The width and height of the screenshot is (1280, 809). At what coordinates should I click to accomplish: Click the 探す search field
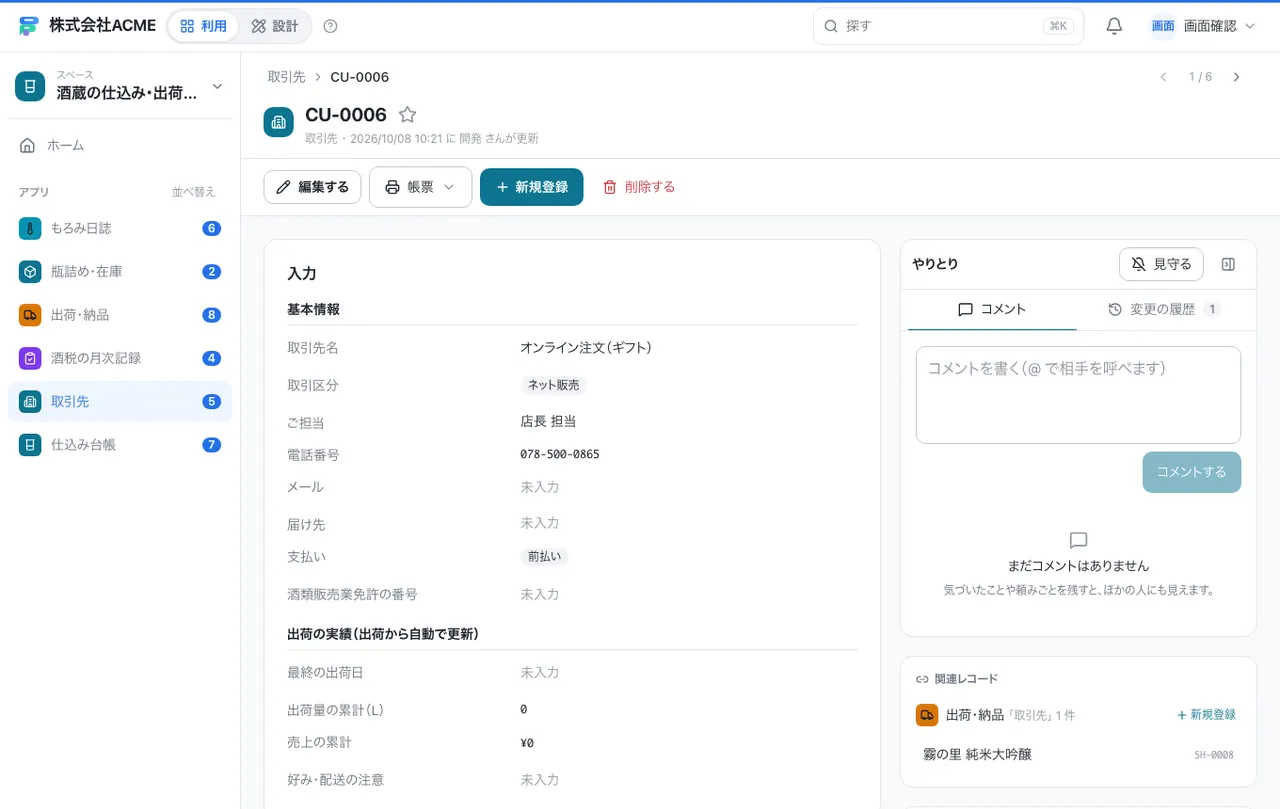click(948, 26)
